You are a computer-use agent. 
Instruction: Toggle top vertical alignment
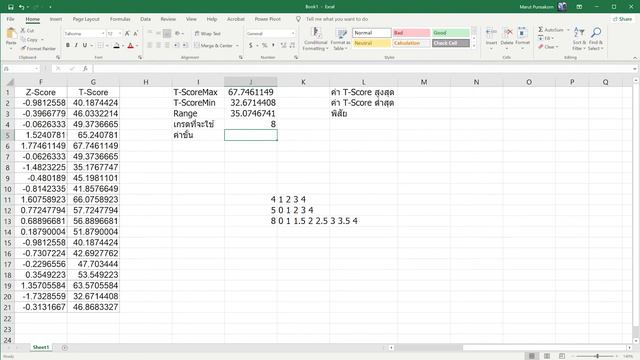[x=150, y=33]
